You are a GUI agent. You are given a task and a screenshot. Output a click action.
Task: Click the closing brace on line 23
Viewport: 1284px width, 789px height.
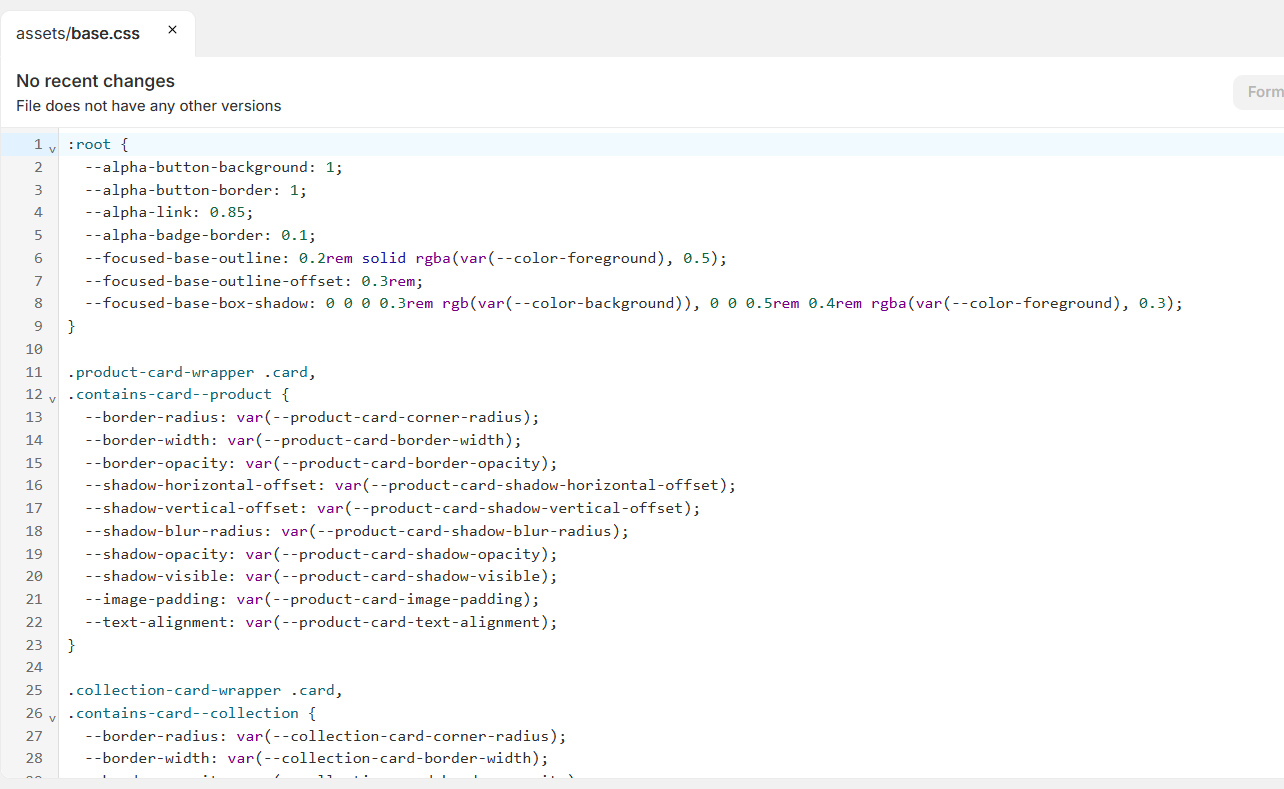72,645
